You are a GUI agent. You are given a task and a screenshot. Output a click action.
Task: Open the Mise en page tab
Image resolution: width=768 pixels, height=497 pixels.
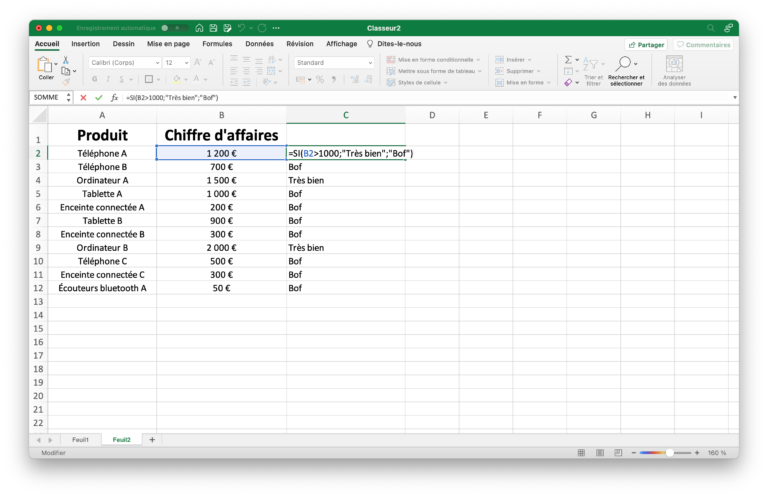tap(168, 44)
